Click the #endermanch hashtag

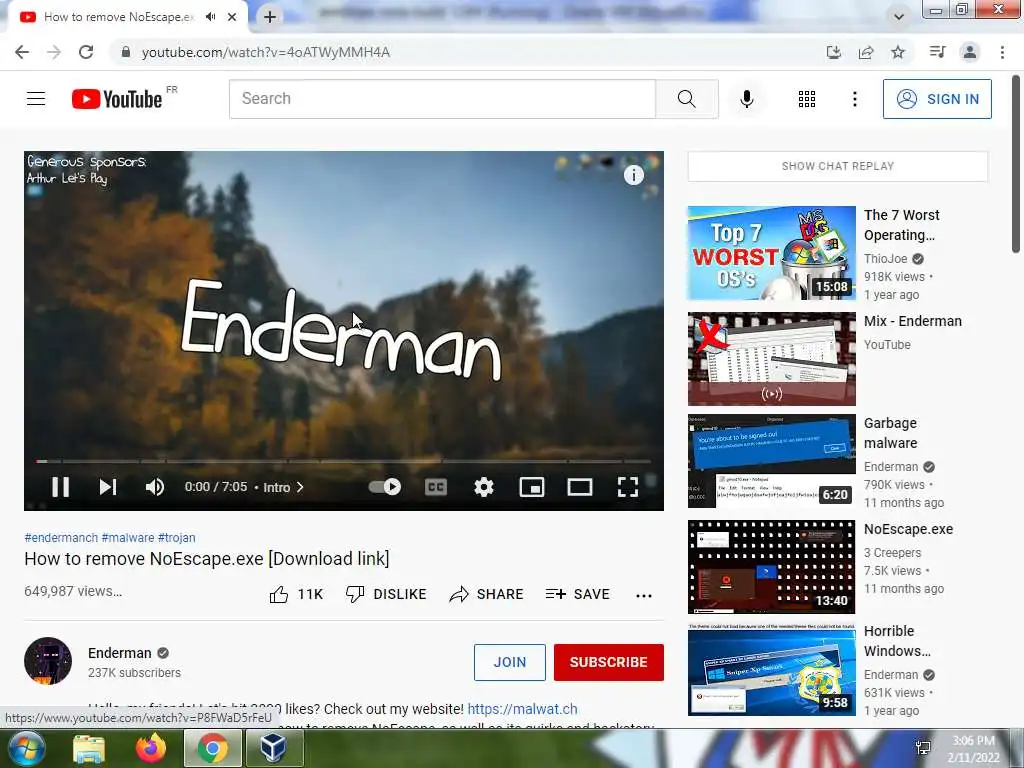click(61, 537)
